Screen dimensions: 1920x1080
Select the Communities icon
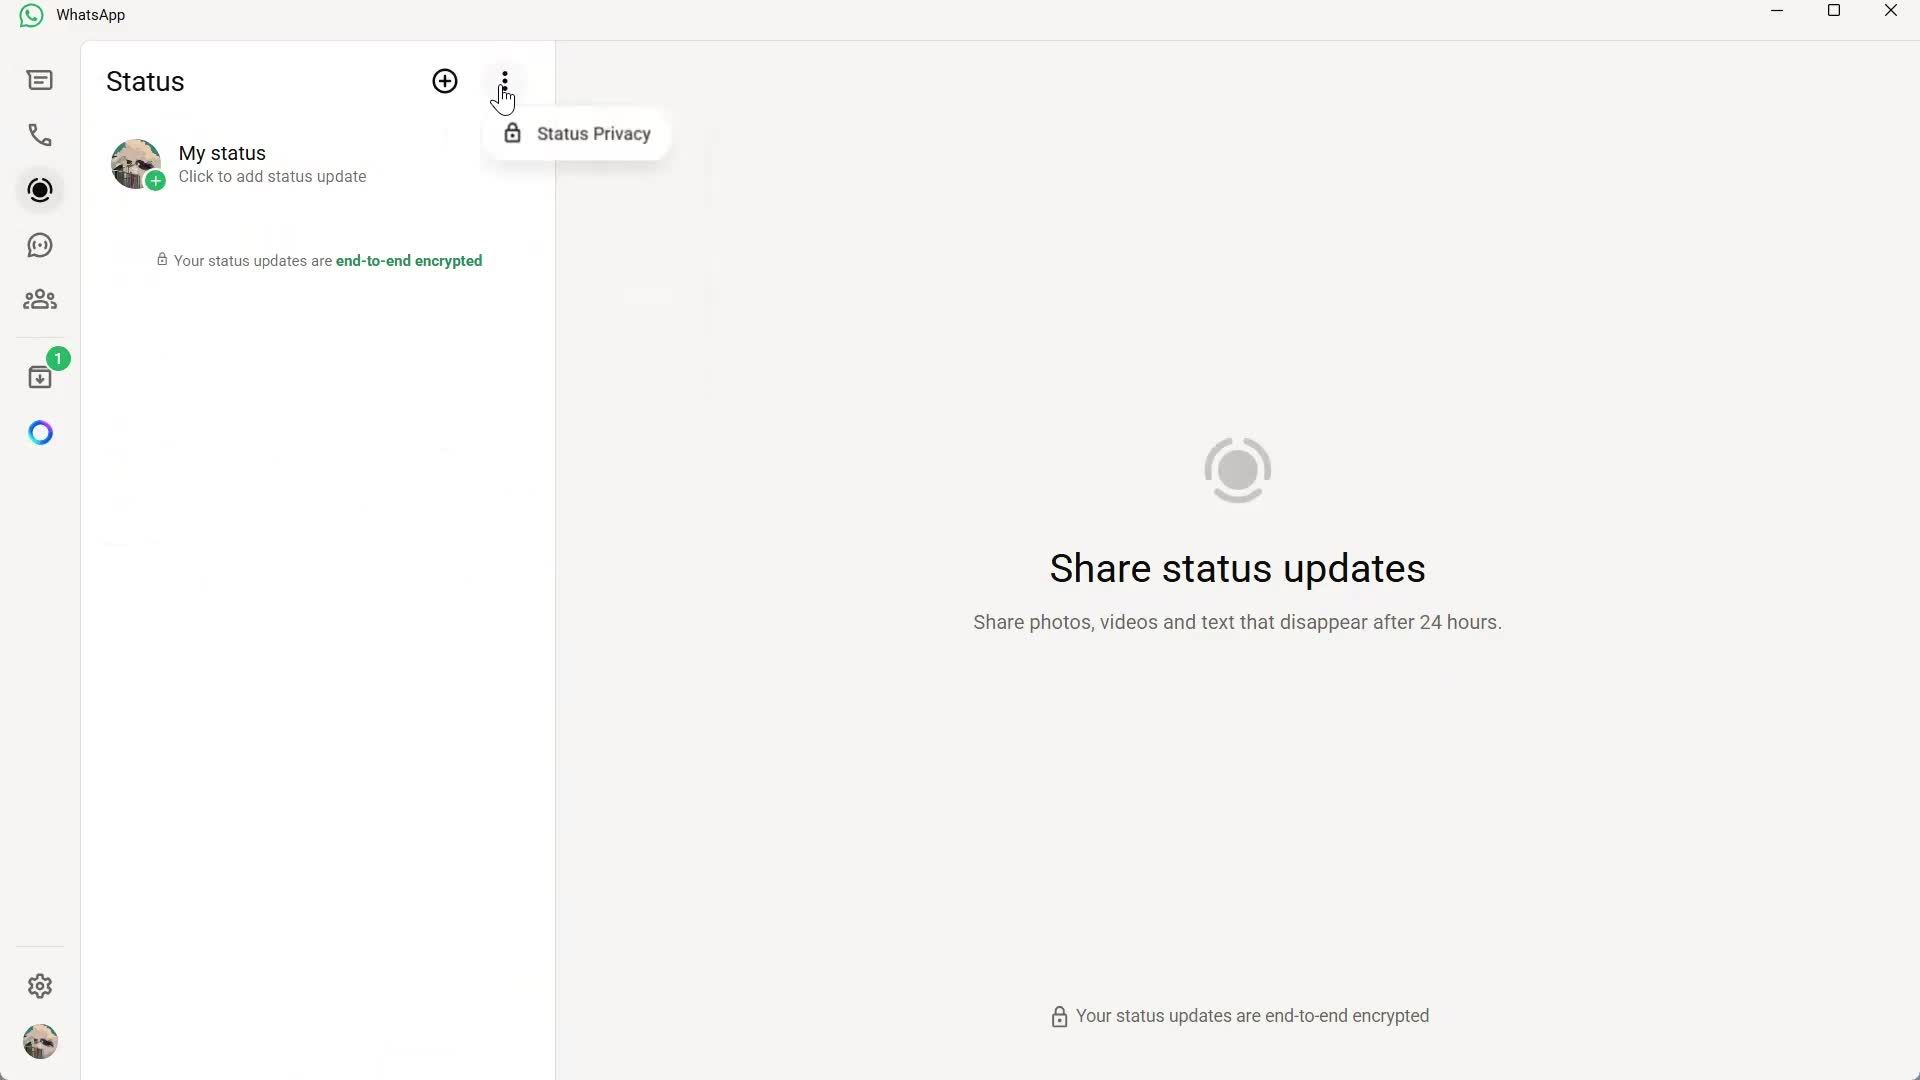[40, 299]
